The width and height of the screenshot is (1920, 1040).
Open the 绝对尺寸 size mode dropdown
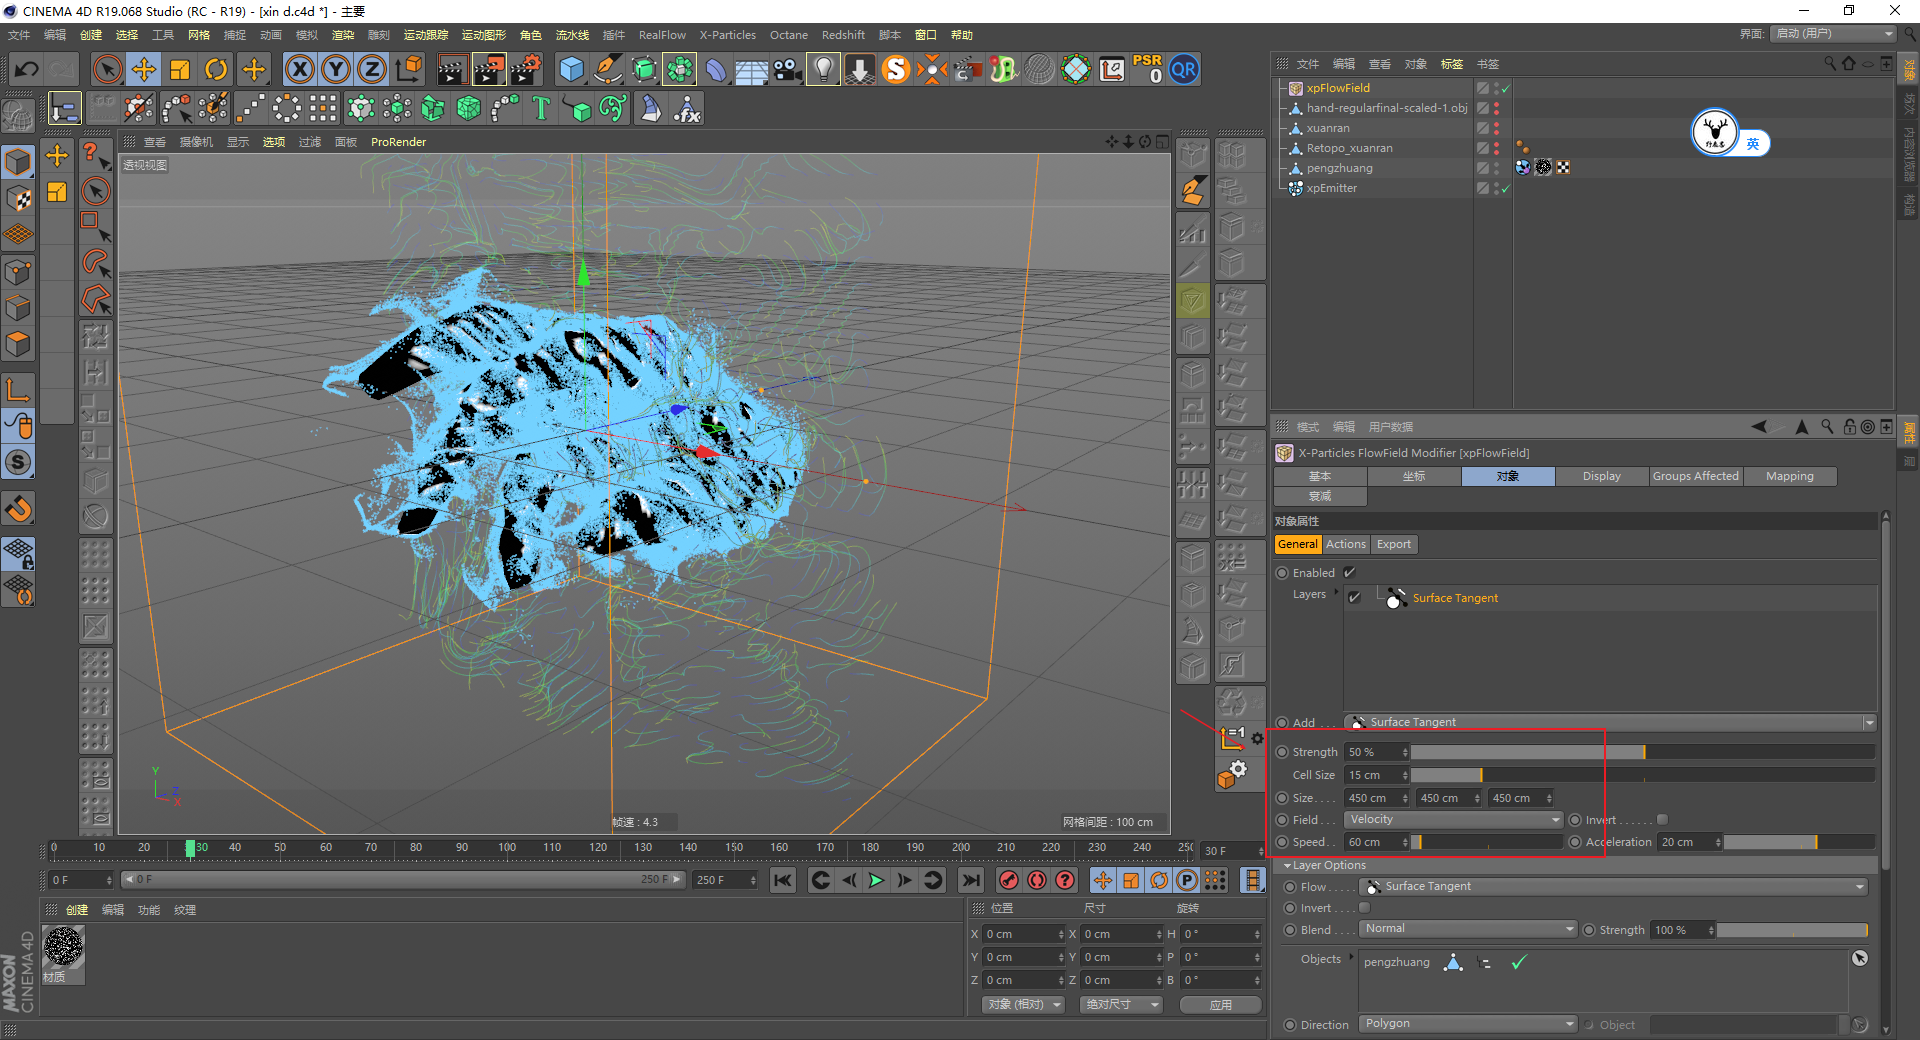1121,1005
